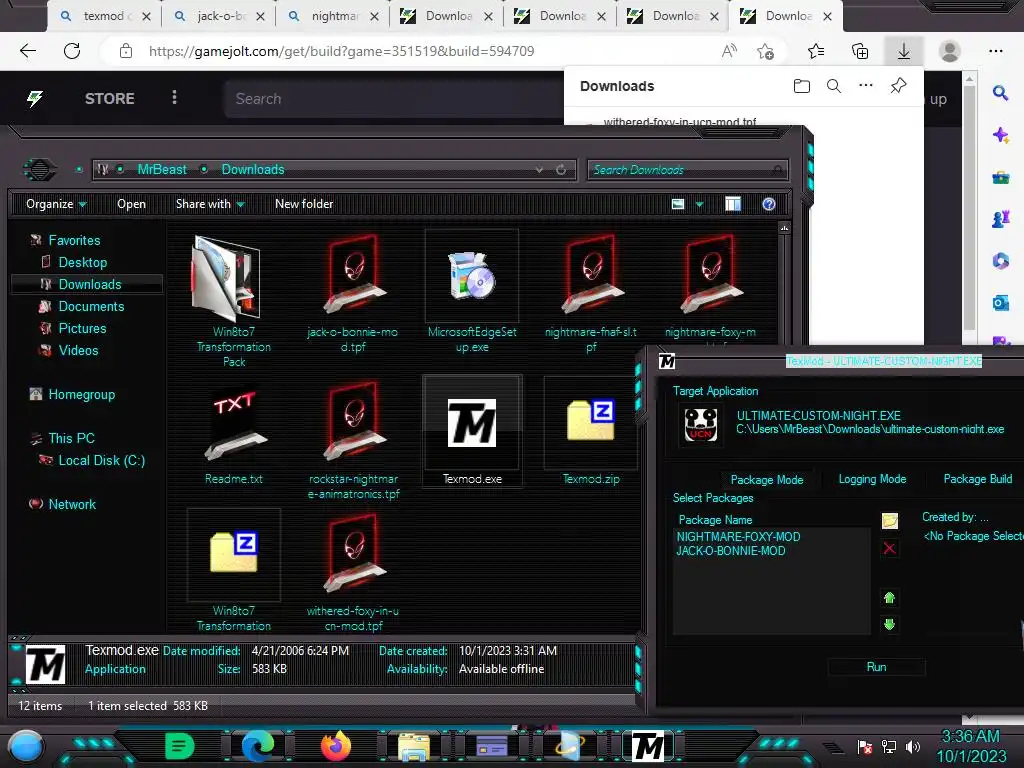Open TexMod package browse folder icon

pyautogui.click(x=889, y=520)
